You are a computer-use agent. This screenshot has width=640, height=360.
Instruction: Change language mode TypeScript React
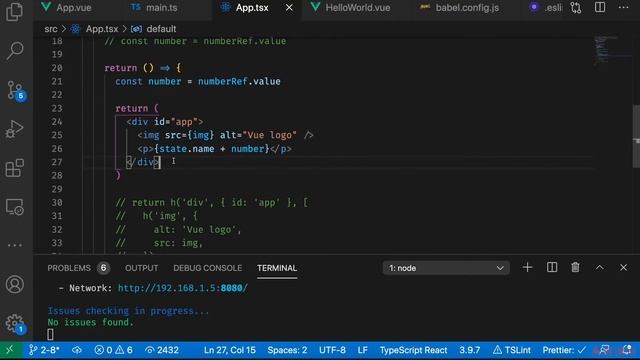(x=413, y=350)
